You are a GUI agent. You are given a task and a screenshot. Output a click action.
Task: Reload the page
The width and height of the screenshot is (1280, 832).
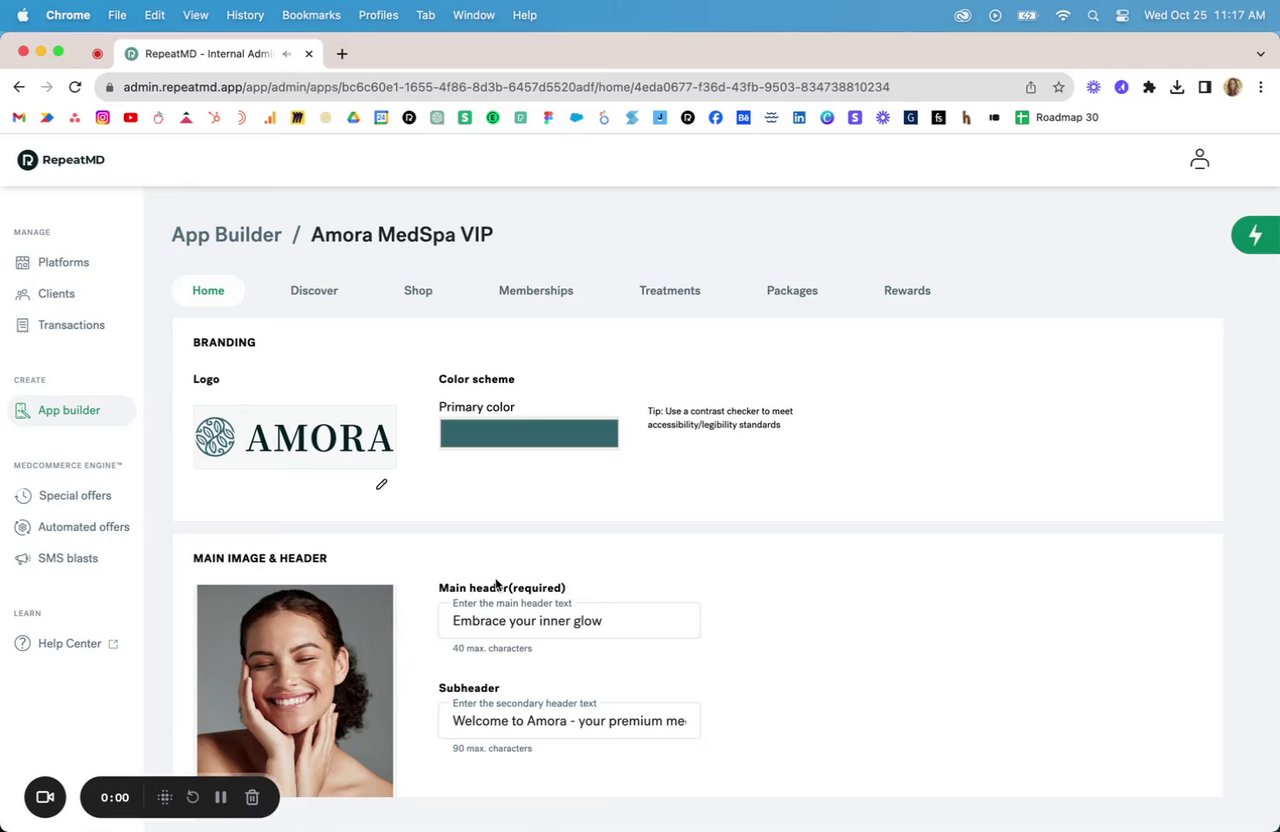click(x=75, y=87)
